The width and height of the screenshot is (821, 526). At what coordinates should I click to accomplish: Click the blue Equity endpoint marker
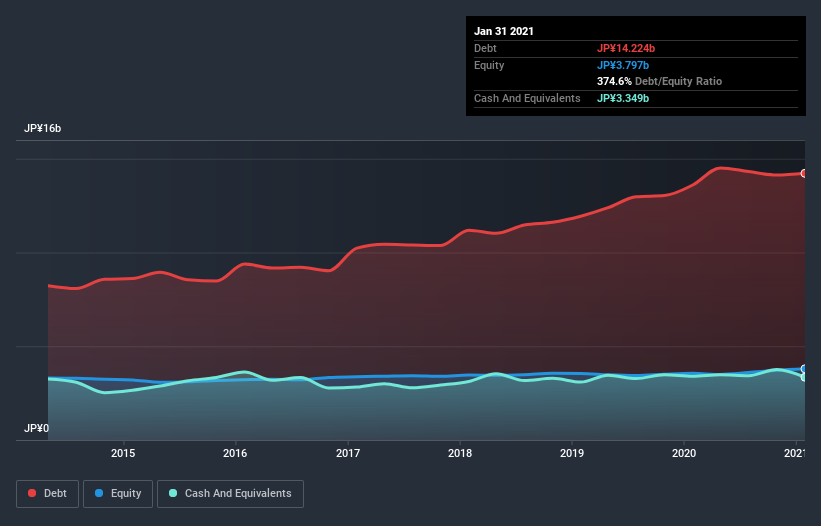click(x=804, y=368)
